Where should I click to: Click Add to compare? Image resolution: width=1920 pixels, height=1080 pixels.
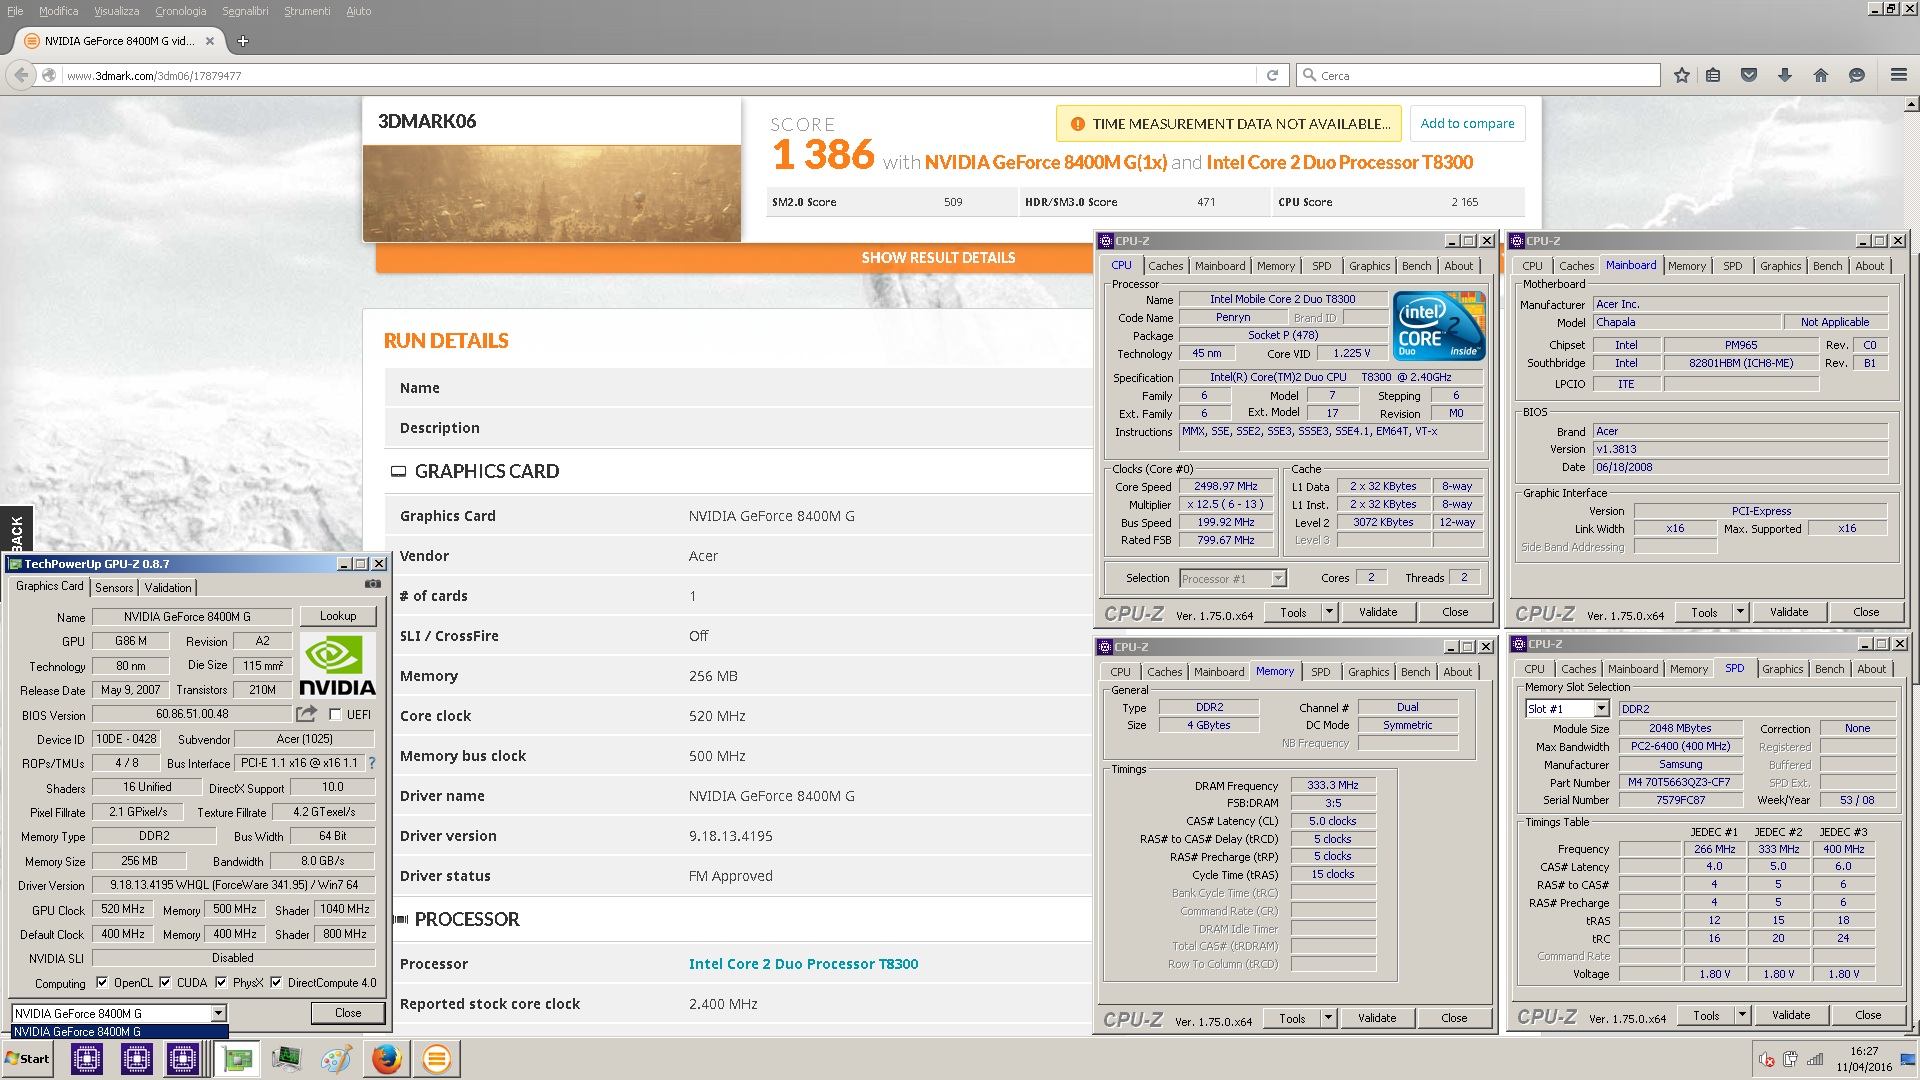pos(1467,123)
